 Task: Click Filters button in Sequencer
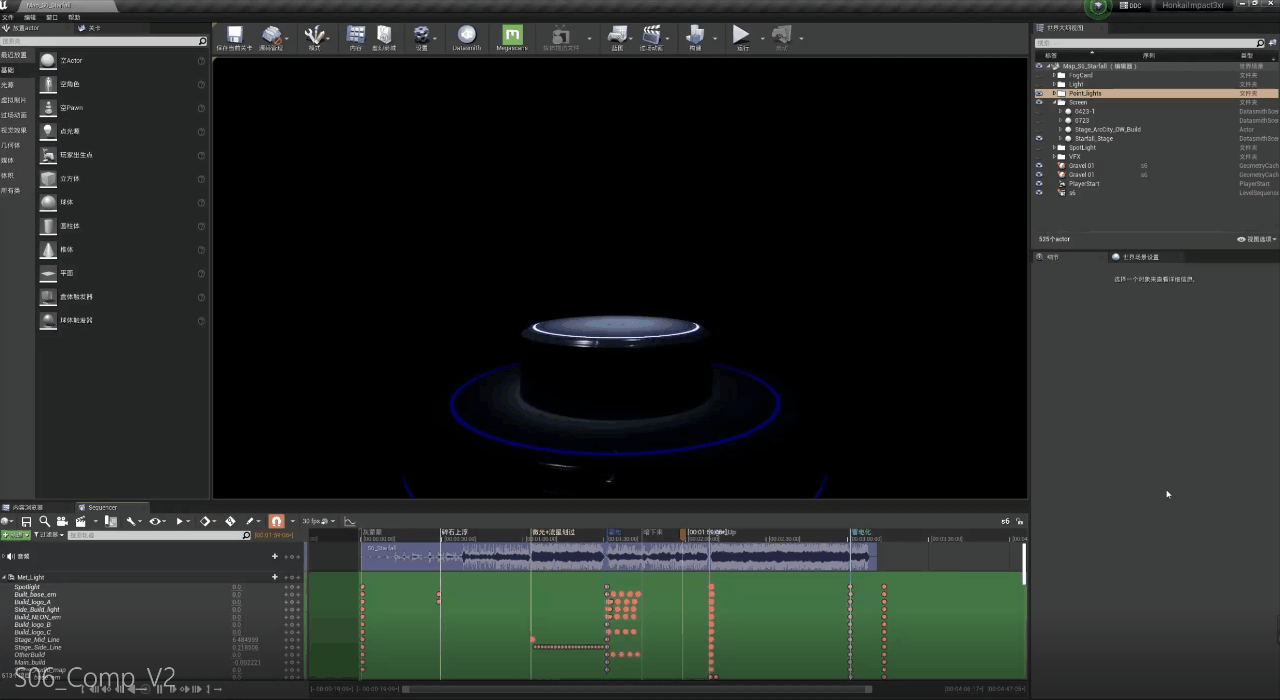pos(49,535)
